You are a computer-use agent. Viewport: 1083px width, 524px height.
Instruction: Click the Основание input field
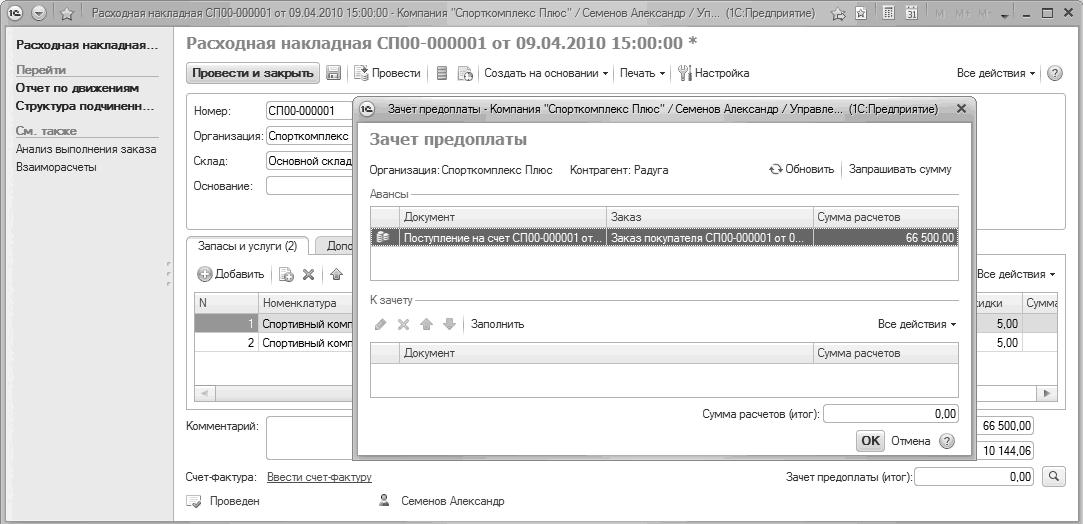pyautogui.click(x=309, y=186)
